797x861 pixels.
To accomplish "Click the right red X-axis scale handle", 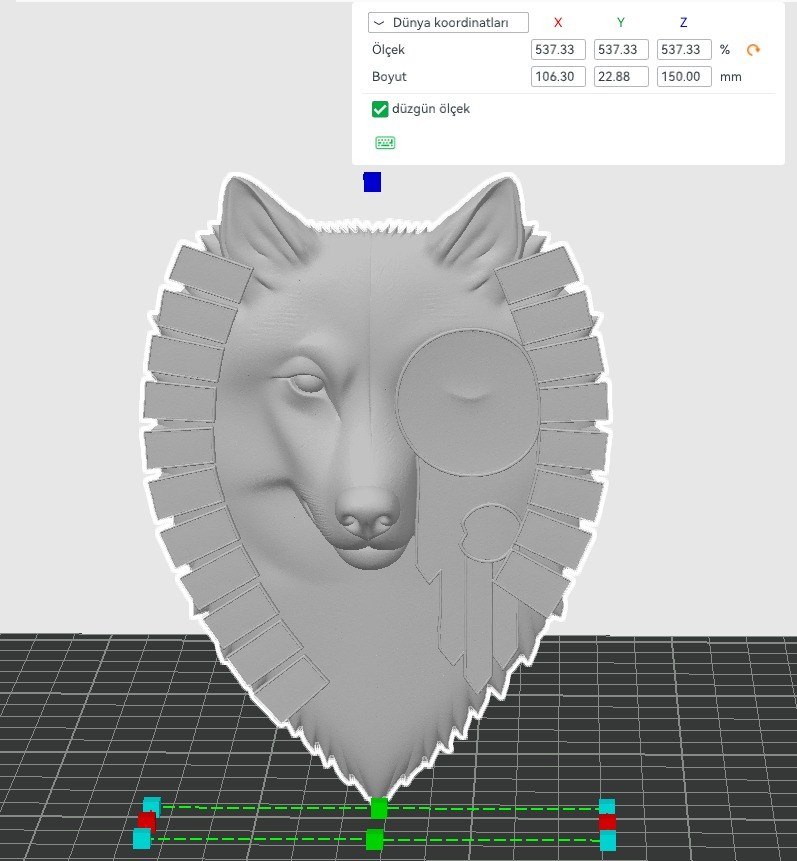I will tap(606, 822).
